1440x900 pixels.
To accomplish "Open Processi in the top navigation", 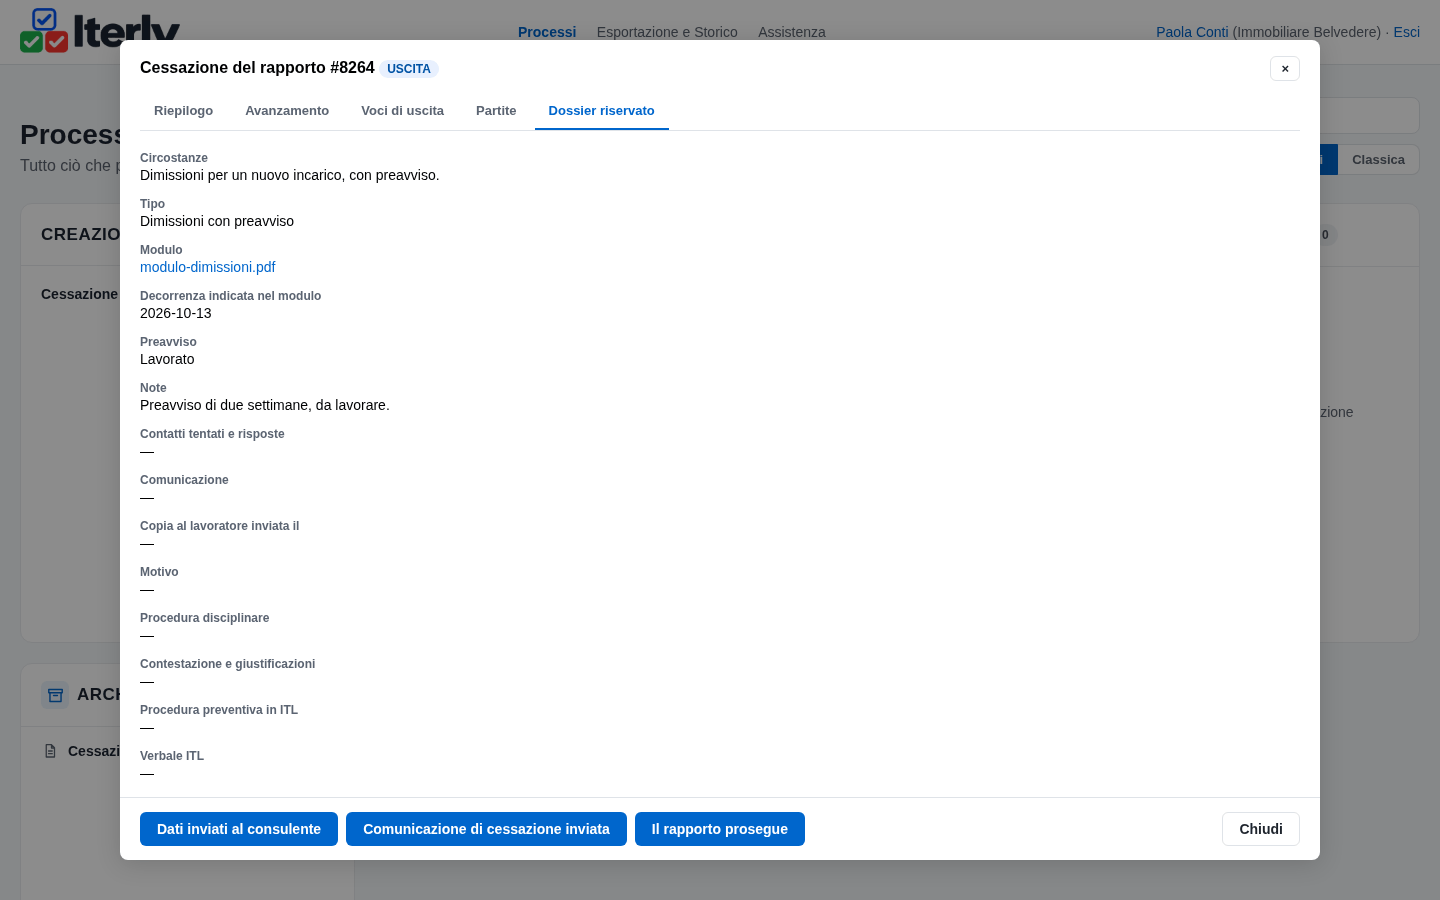I will 547,32.
